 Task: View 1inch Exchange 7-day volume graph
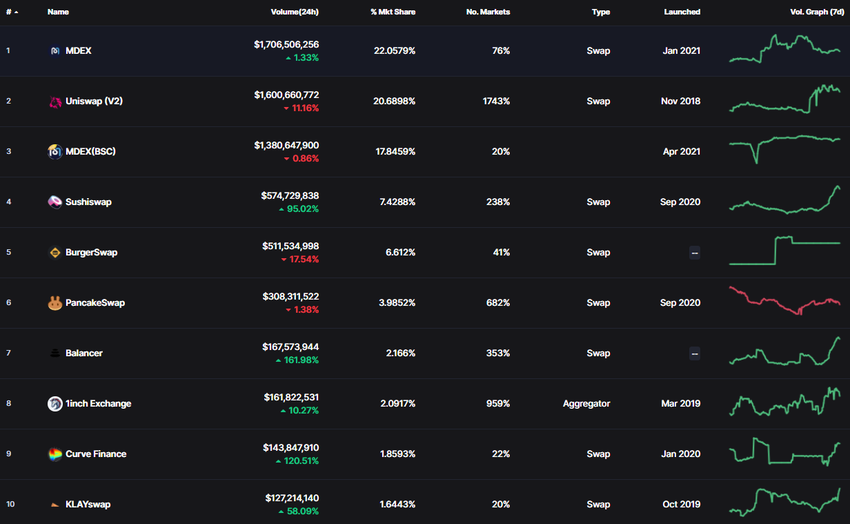(785, 402)
